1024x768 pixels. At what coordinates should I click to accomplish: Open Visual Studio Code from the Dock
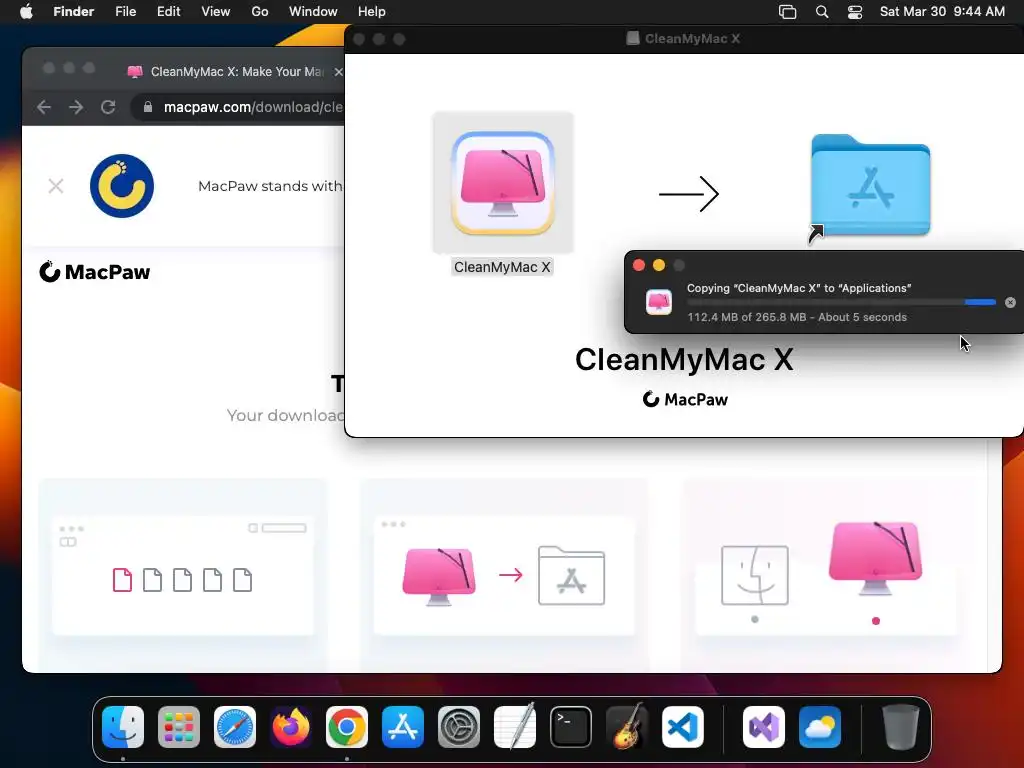point(683,727)
